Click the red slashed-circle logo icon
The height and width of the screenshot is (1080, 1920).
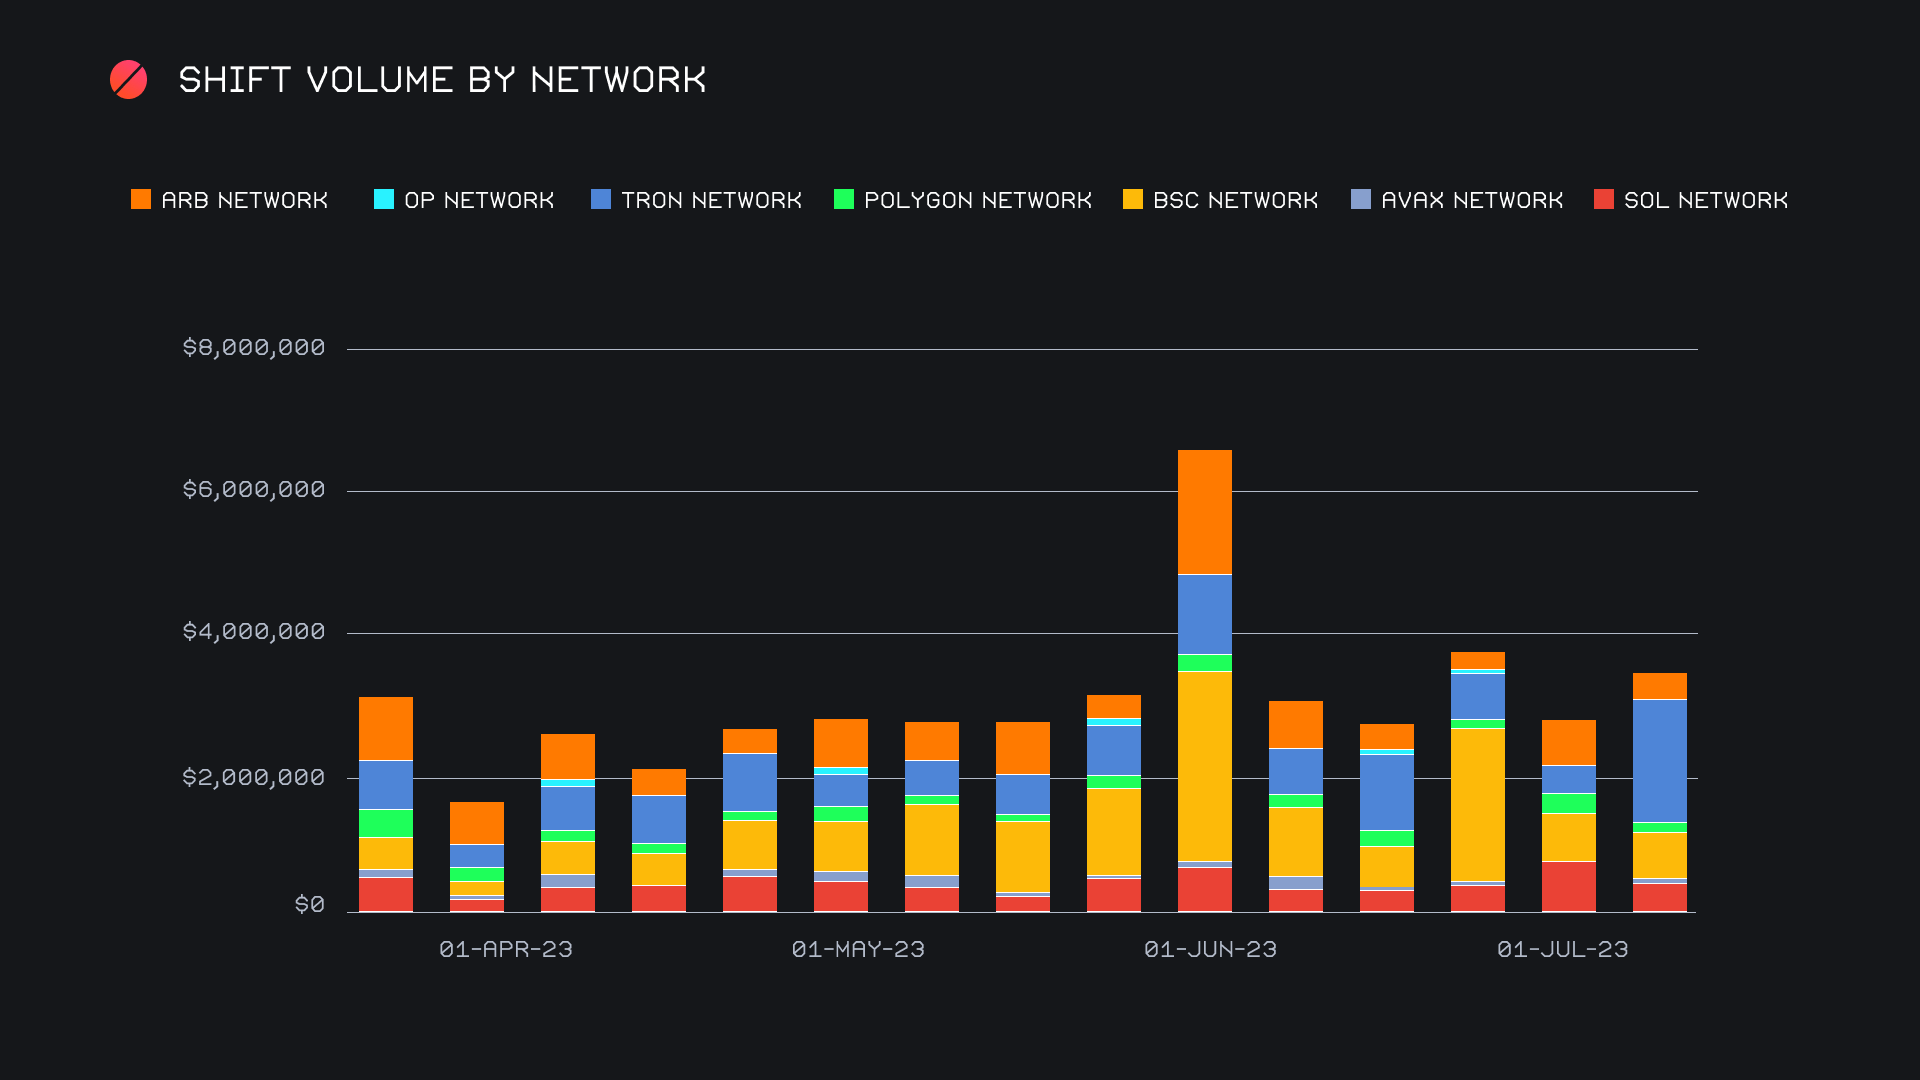coord(128,80)
